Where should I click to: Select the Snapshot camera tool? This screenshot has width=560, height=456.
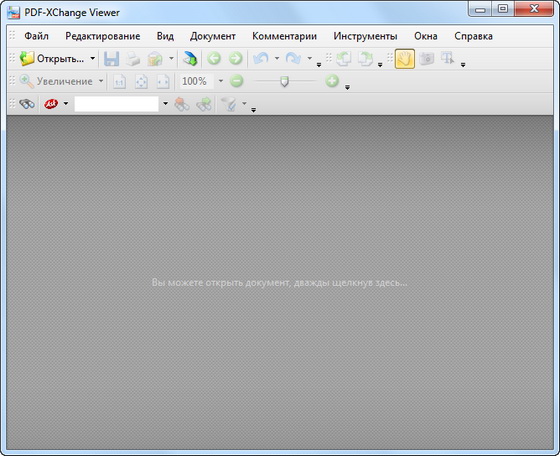426,59
